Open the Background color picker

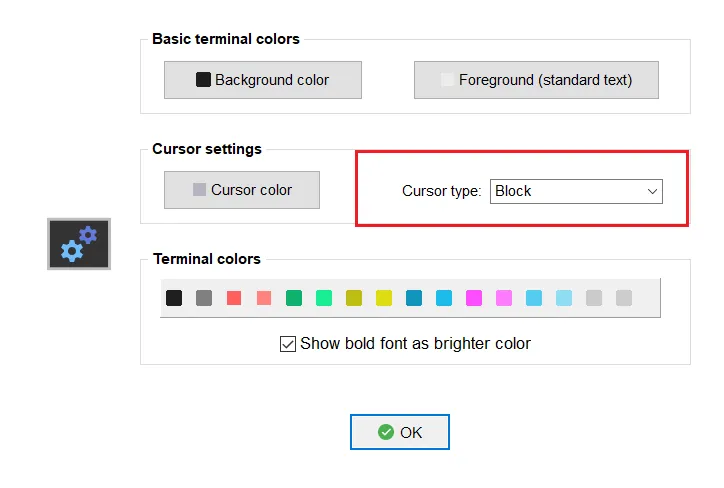262,80
